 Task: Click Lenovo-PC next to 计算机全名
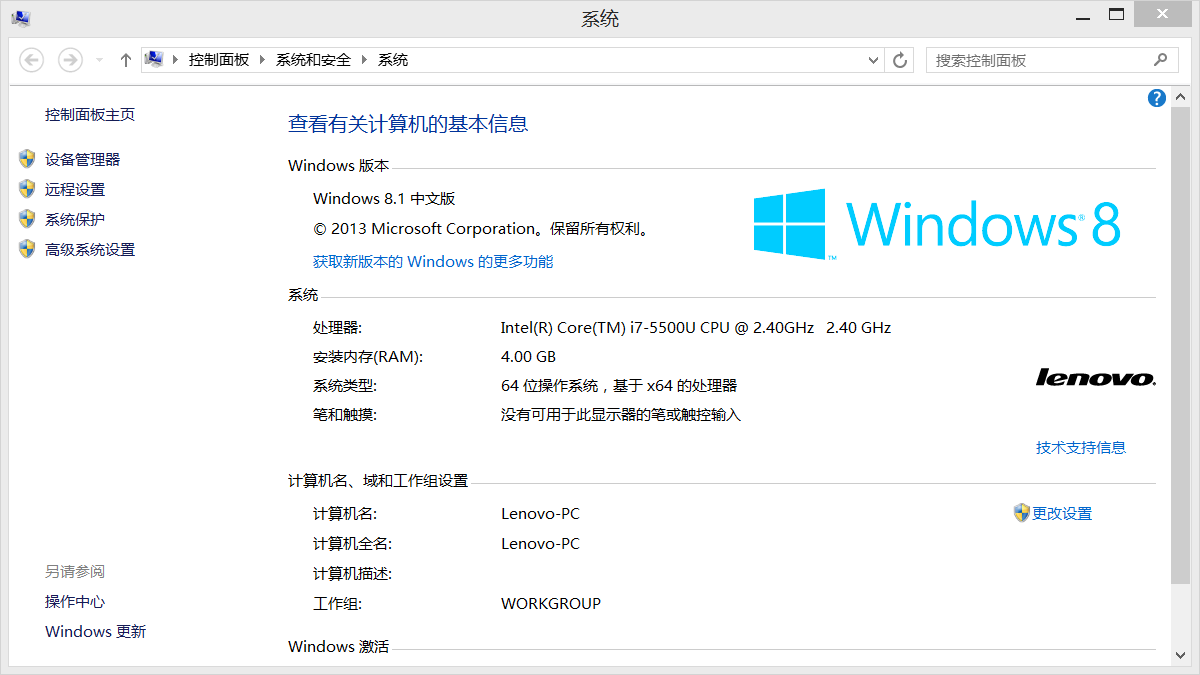[540, 544]
